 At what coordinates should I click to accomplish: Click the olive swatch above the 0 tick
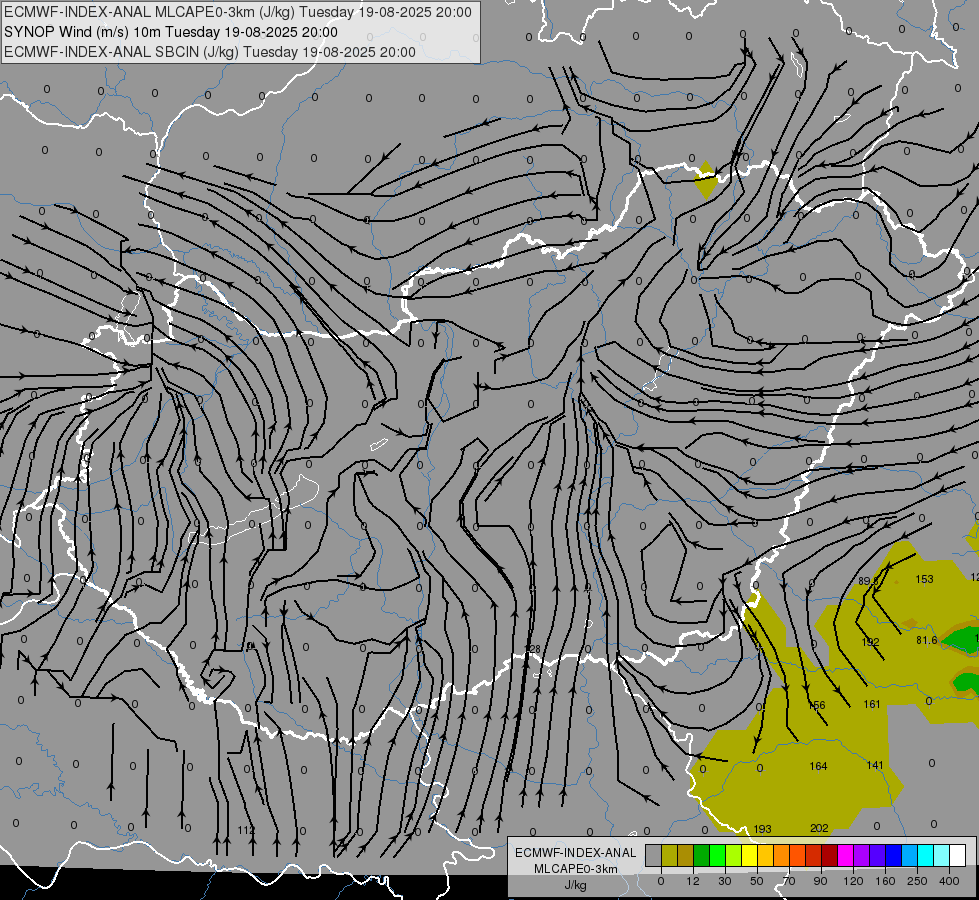point(669,856)
